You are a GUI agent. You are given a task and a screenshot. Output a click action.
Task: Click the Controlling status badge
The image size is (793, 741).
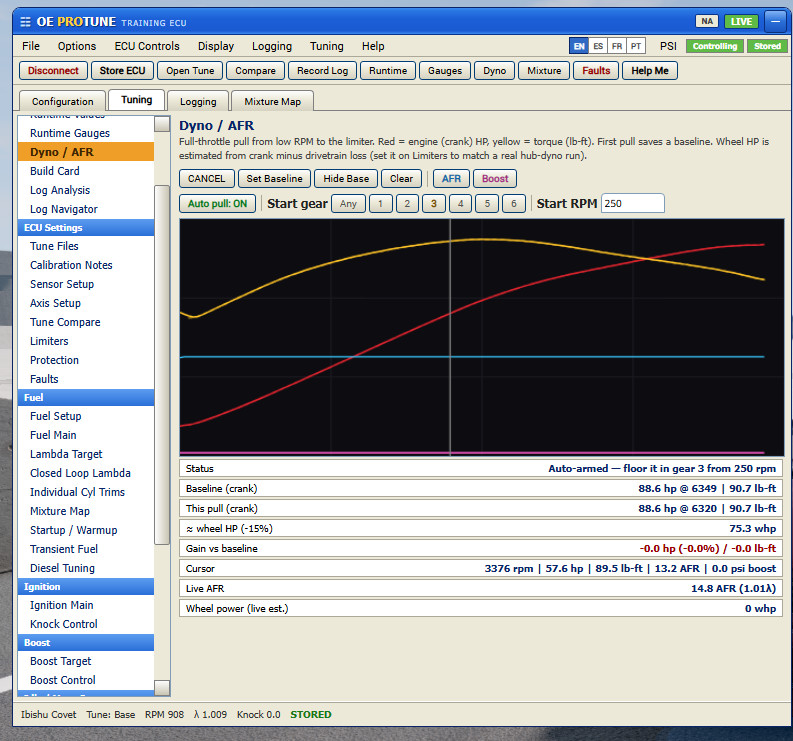[x=715, y=46]
